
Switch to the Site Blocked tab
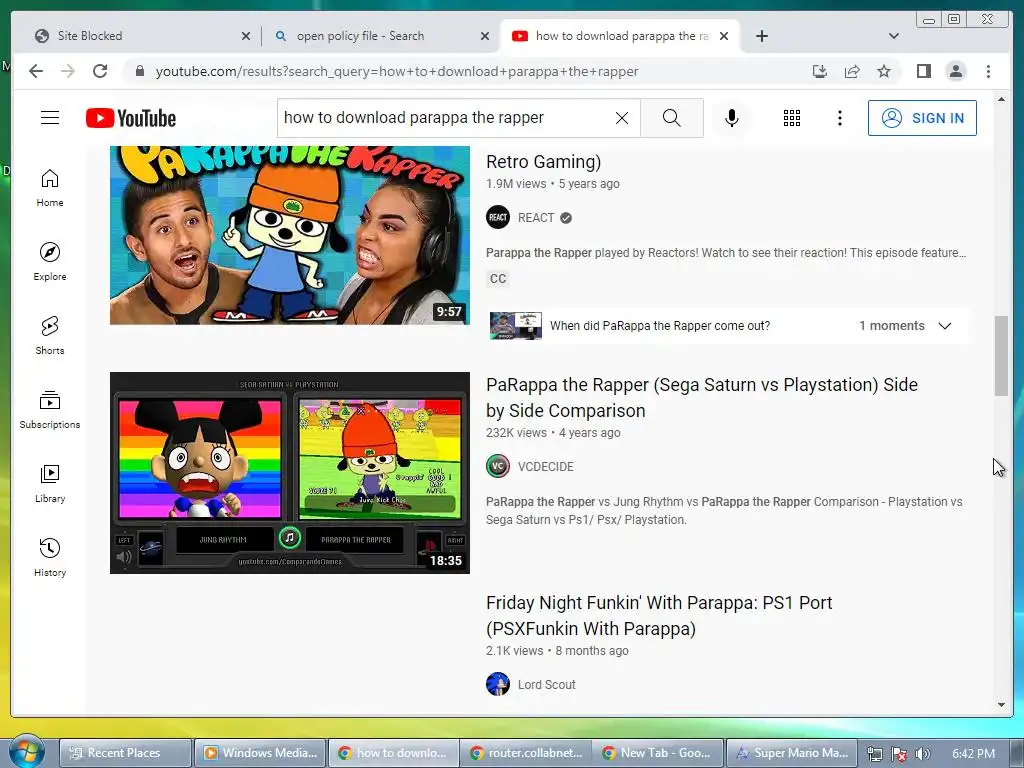coord(142,36)
